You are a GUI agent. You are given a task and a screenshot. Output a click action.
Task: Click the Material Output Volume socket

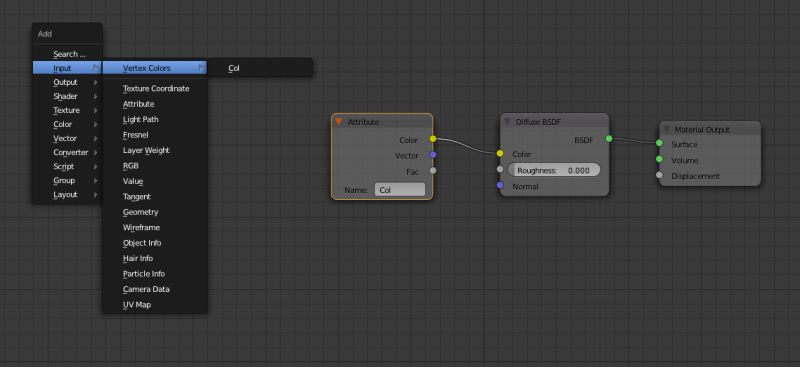point(659,159)
